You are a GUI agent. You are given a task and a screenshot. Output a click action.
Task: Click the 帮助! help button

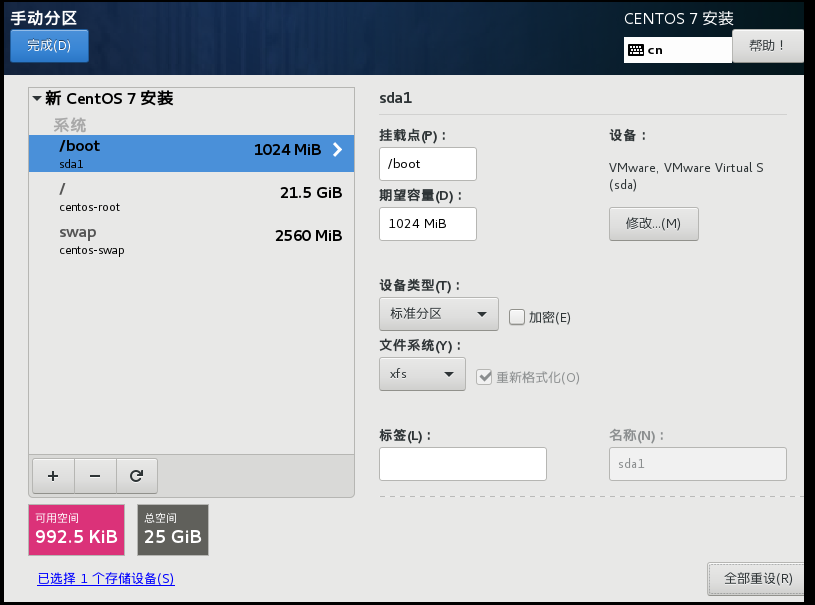pyautogui.click(x=767, y=46)
